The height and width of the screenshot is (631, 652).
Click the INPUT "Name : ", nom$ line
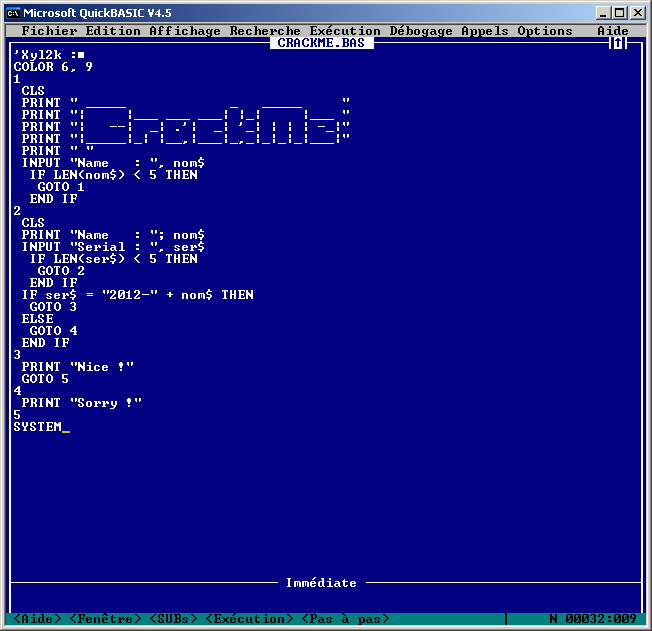pos(113,163)
